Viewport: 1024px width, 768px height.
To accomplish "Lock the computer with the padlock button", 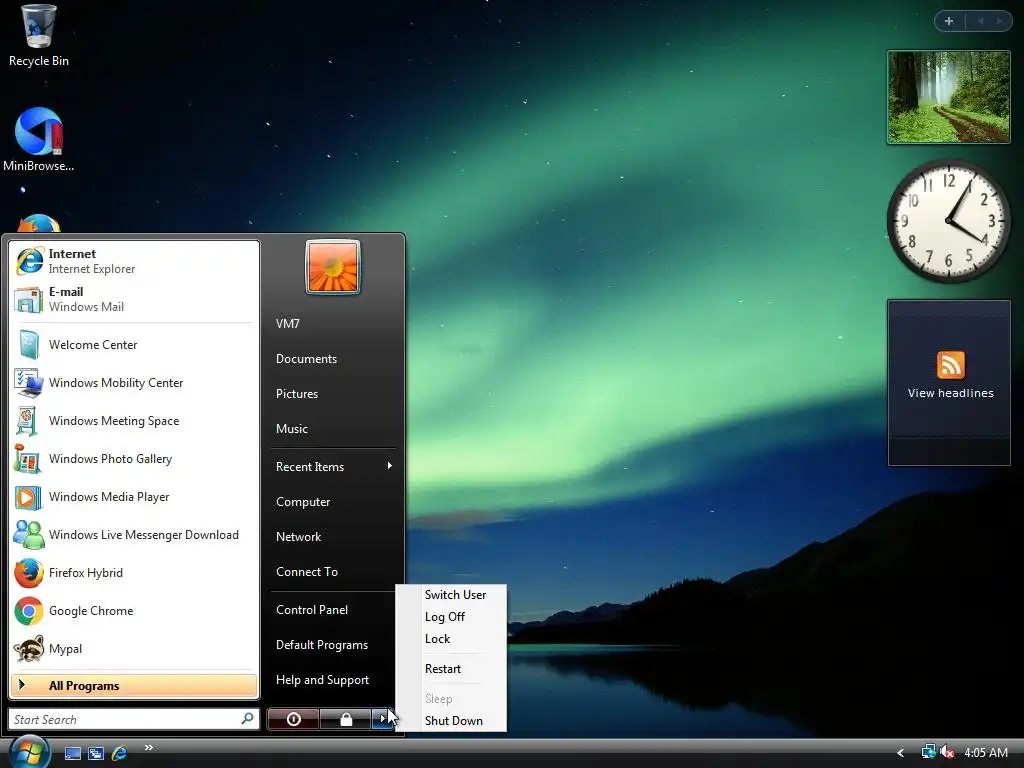I will (x=345, y=719).
